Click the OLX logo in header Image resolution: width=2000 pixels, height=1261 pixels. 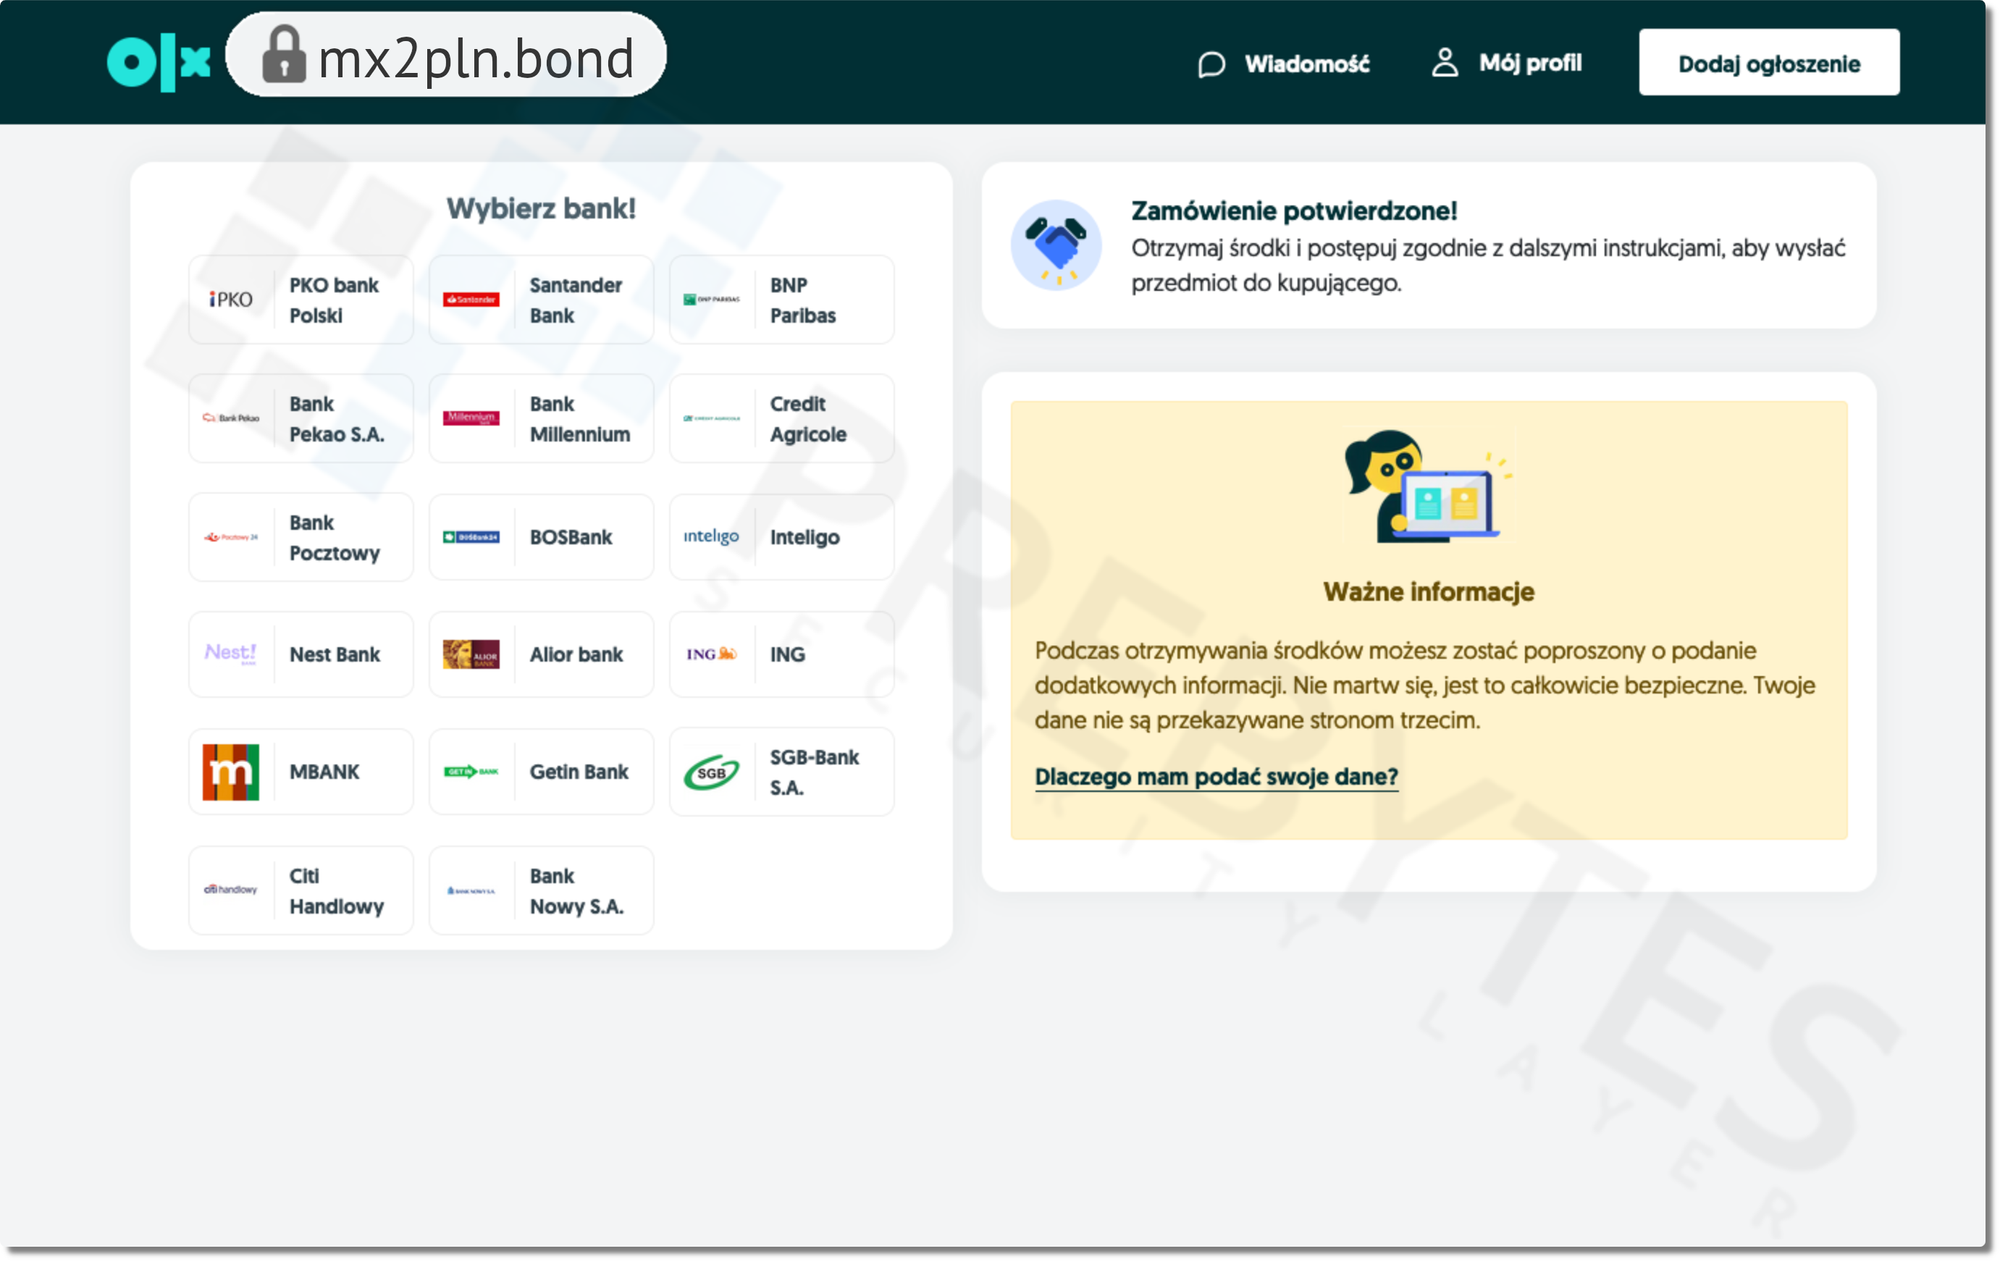158,62
